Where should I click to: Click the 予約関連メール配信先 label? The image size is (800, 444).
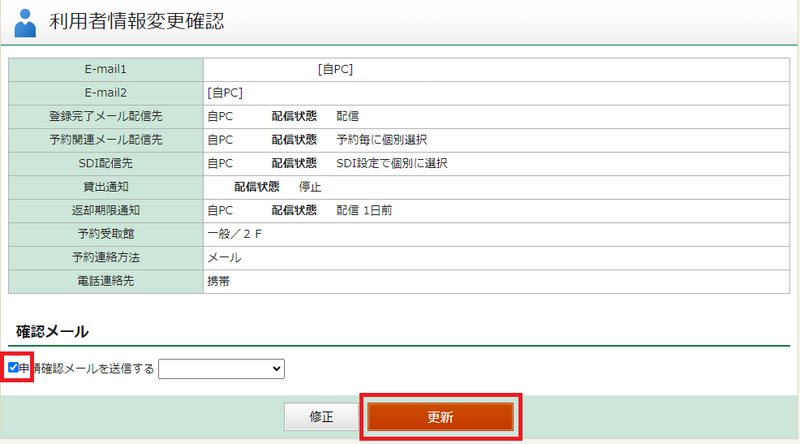click(106, 140)
